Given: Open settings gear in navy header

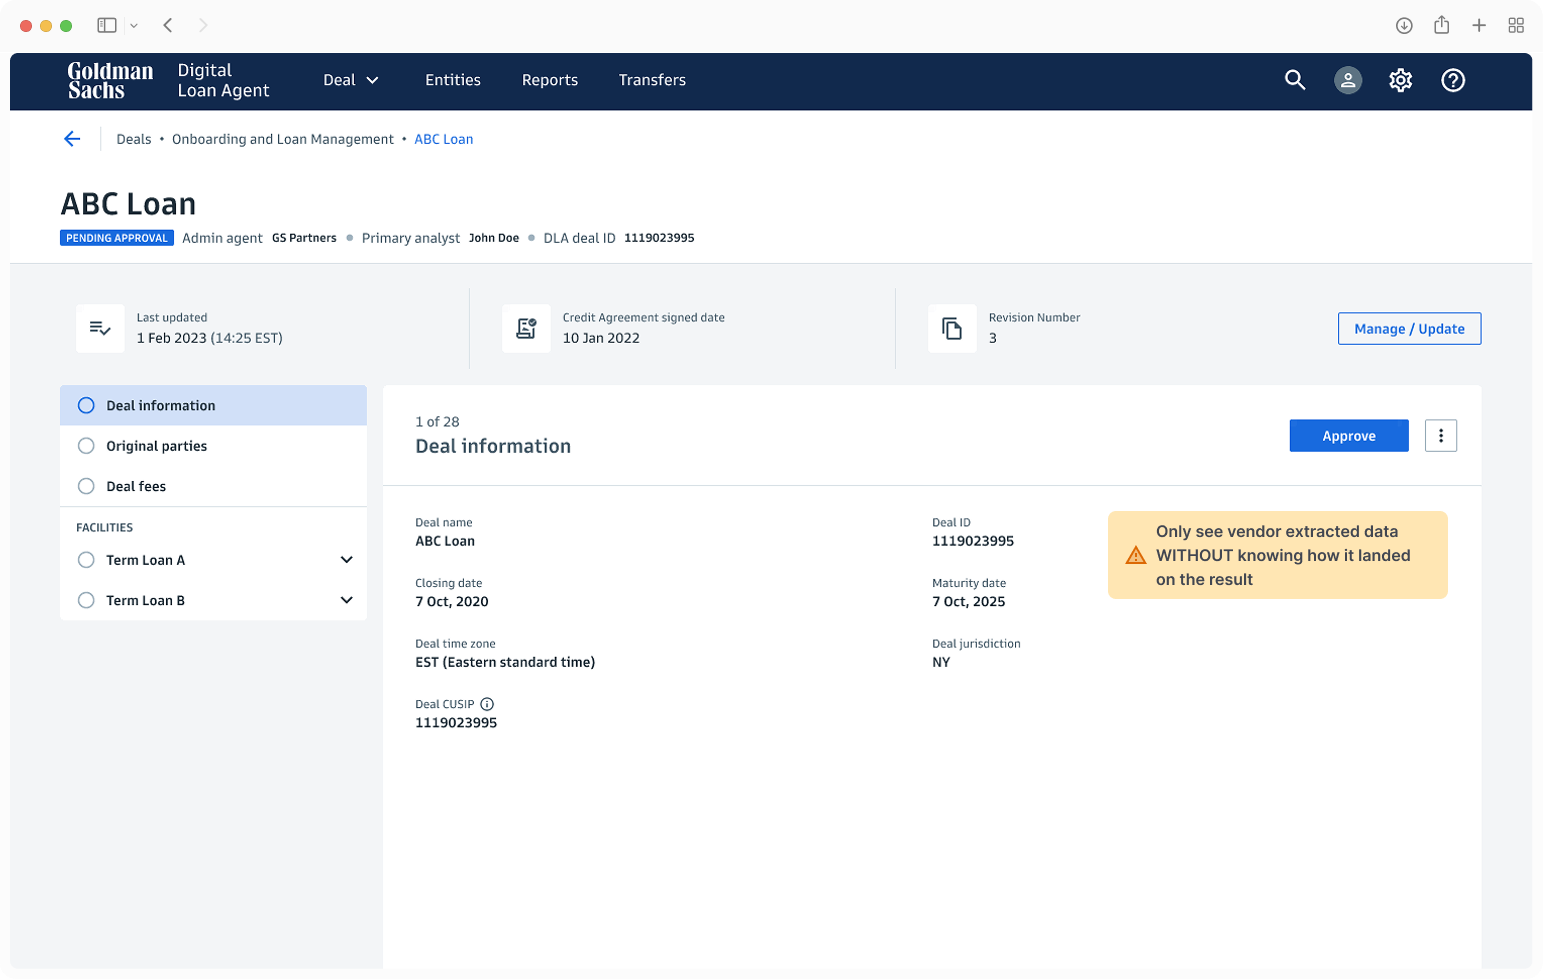Looking at the screenshot, I should [1400, 80].
